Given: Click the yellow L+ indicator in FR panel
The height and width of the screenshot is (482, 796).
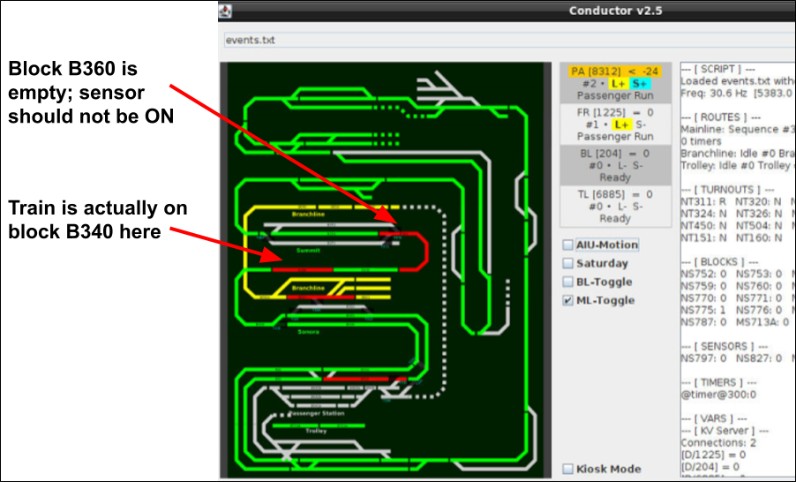Looking at the screenshot, I should tap(621, 123).
